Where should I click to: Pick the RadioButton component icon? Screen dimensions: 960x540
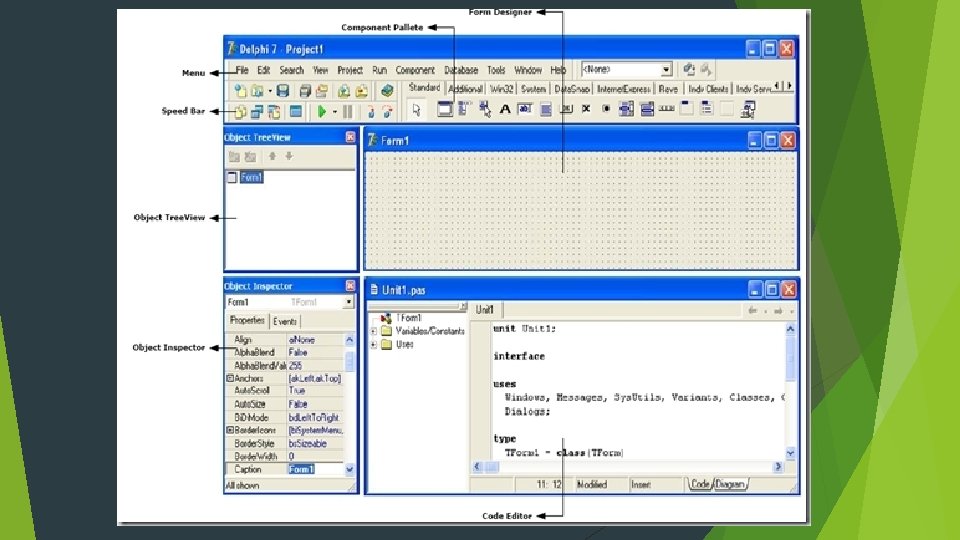click(606, 109)
